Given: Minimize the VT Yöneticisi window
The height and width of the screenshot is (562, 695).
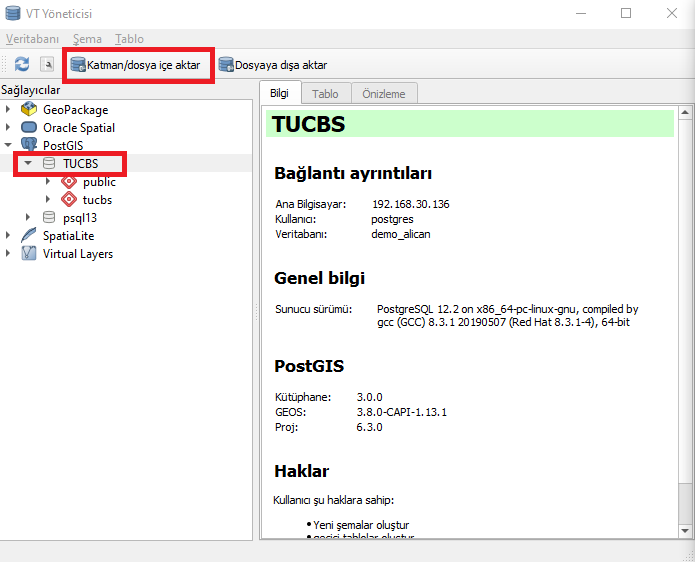Looking at the screenshot, I should point(581,13).
